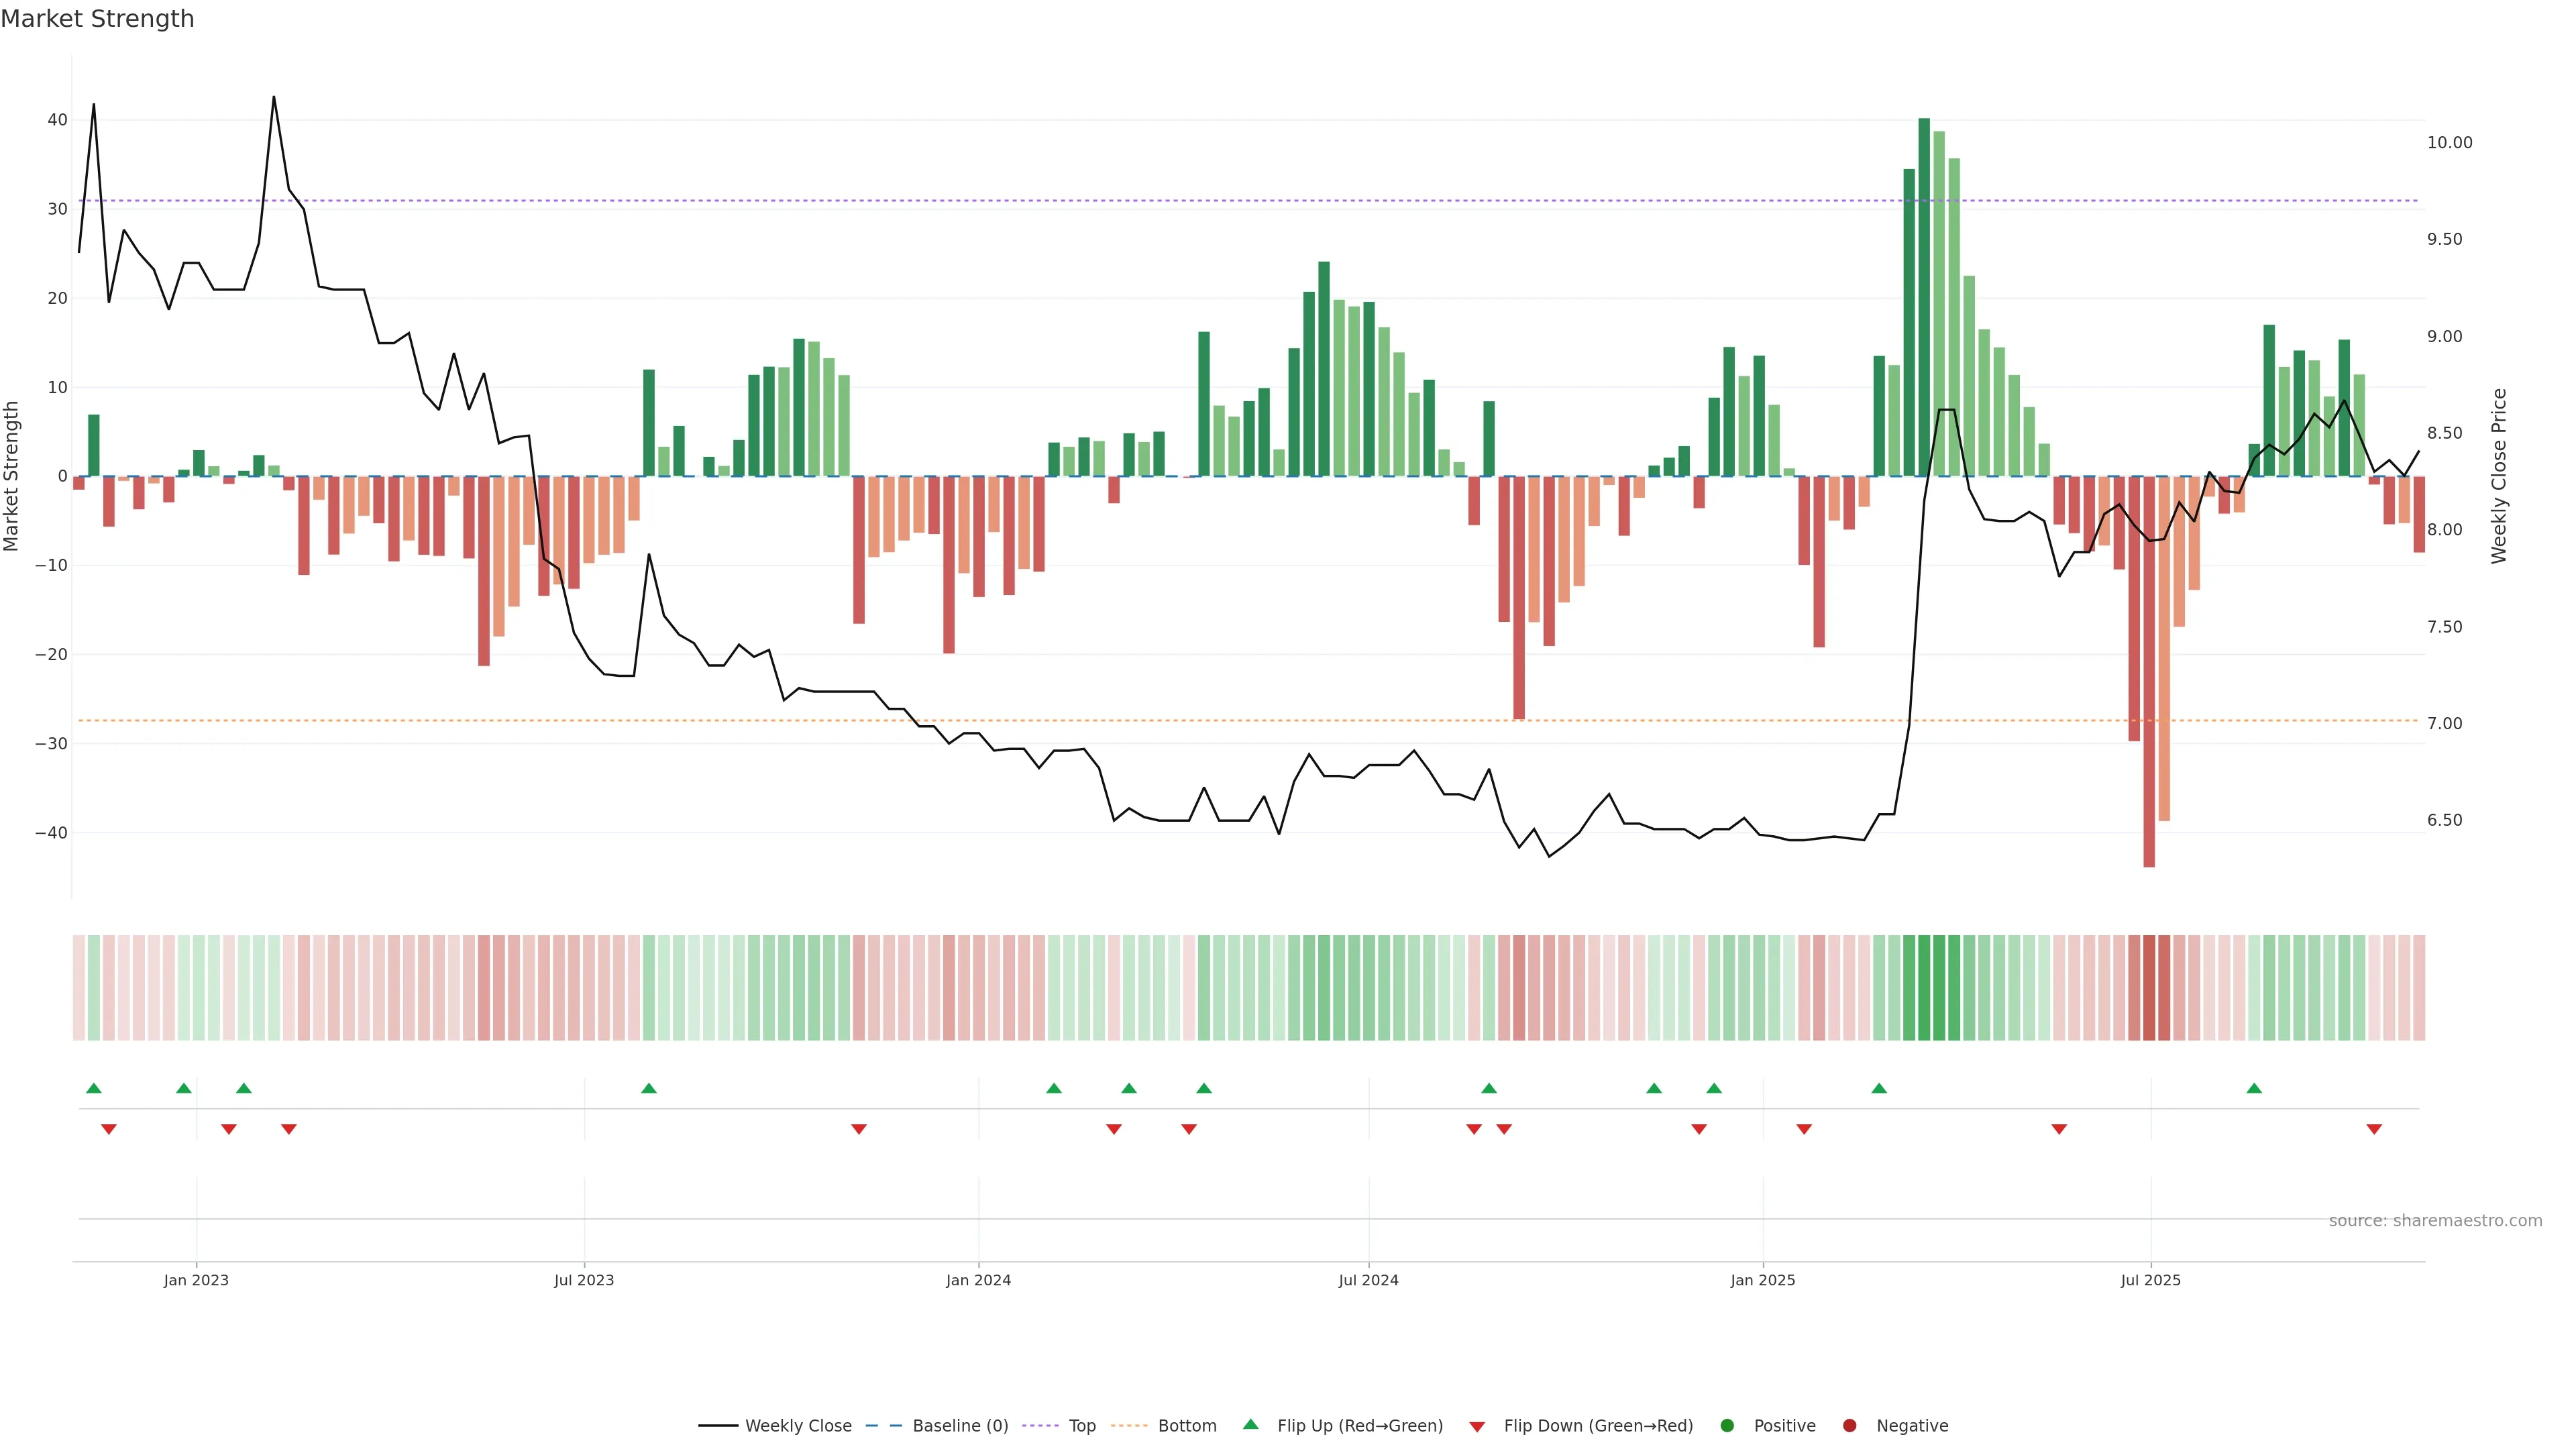Click the source: sharemaestro.com text
The image size is (2576, 1449).
point(2435,1221)
